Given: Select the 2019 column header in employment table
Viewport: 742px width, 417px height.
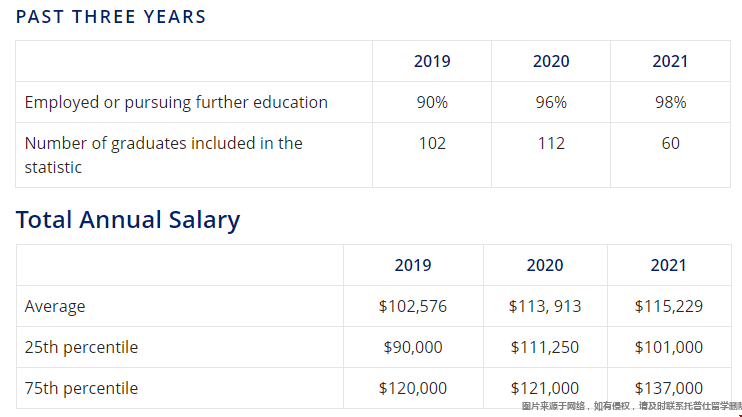Looking at the screenshot, I should [x=432, y=61].
